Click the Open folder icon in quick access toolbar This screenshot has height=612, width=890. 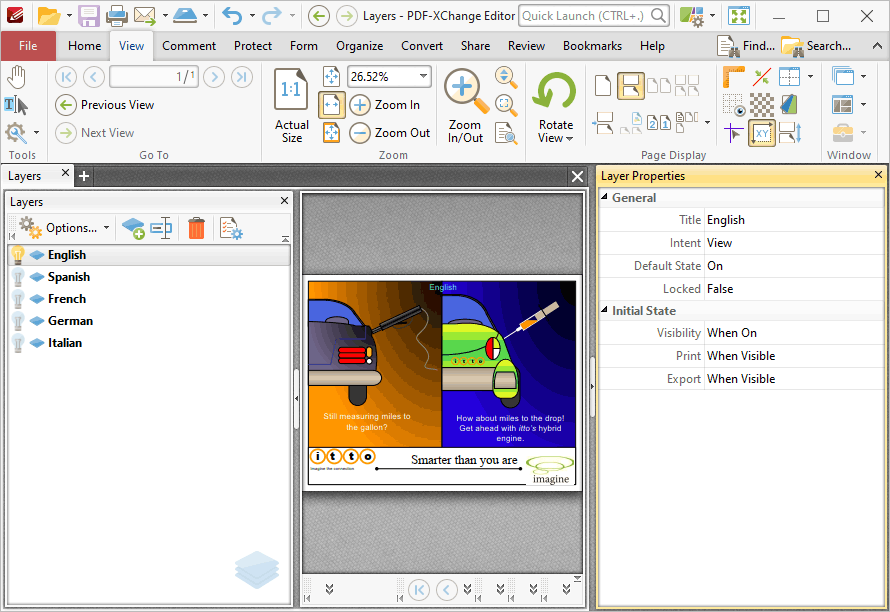pyautogui.click(x=49, y=16)
